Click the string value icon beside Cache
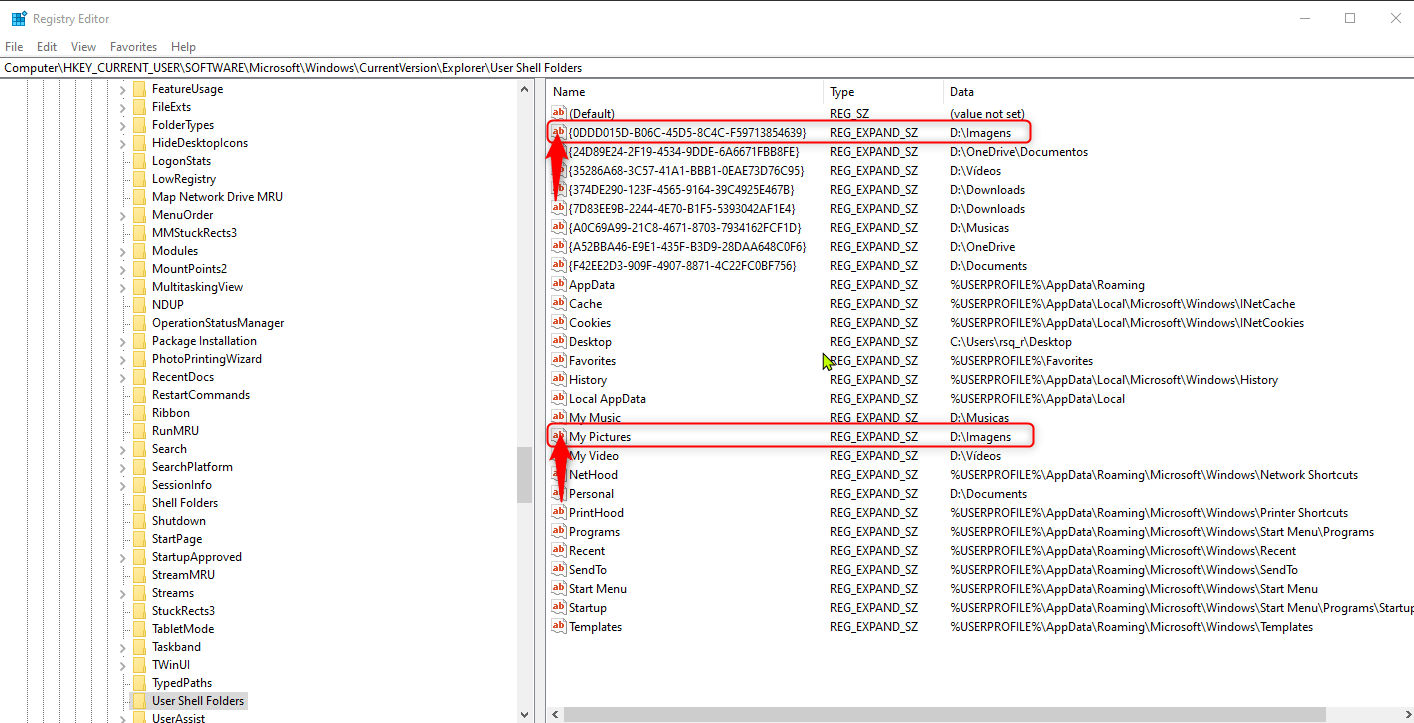The width and height of the screenshot is (1414, 723). 559,303
